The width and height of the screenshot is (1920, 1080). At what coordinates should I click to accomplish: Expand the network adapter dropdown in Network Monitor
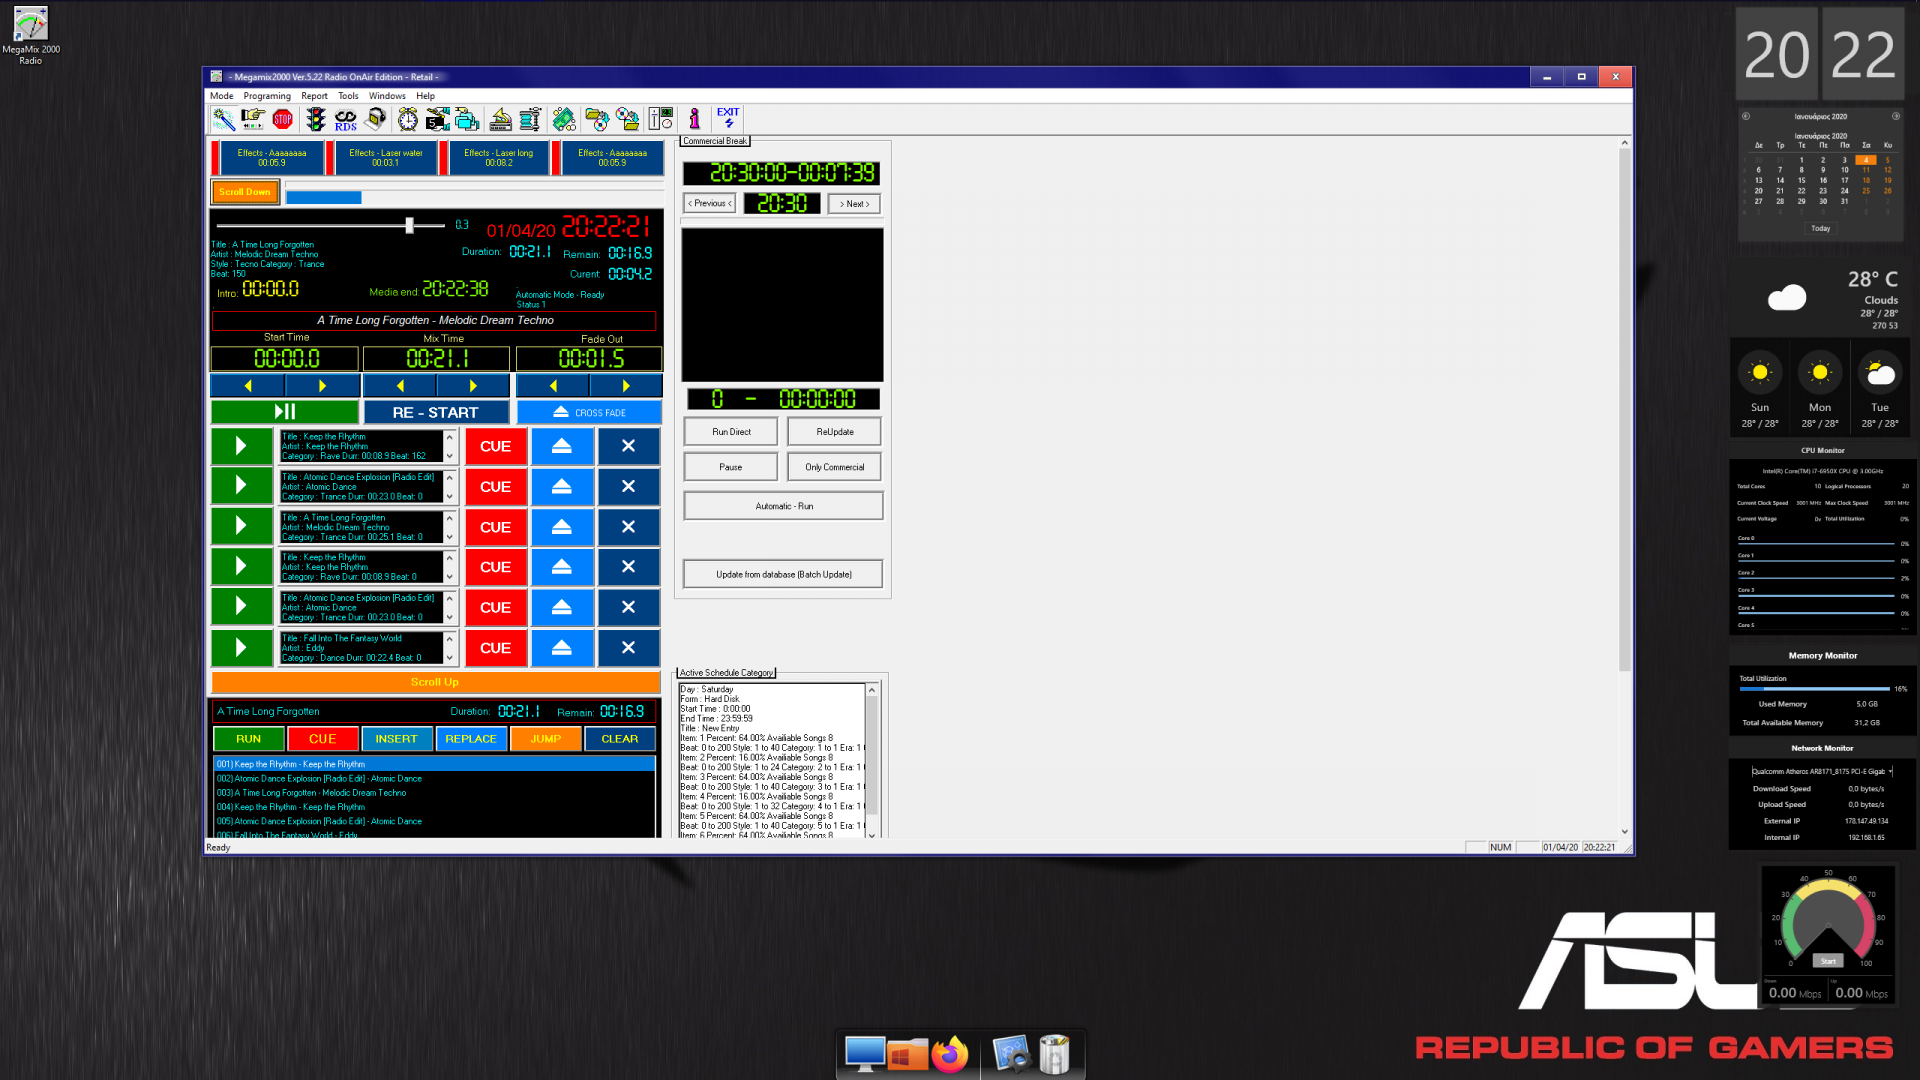click(1890, 771)
